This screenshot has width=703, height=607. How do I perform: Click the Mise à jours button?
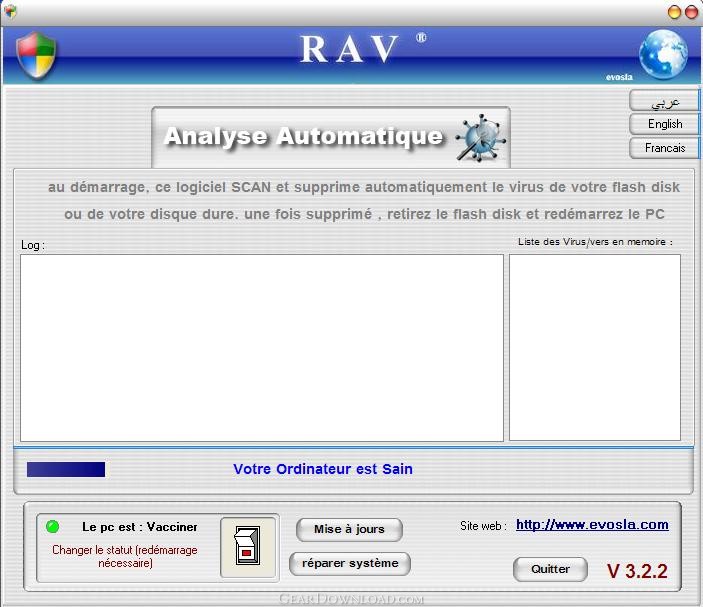click(x=349, y=529)
